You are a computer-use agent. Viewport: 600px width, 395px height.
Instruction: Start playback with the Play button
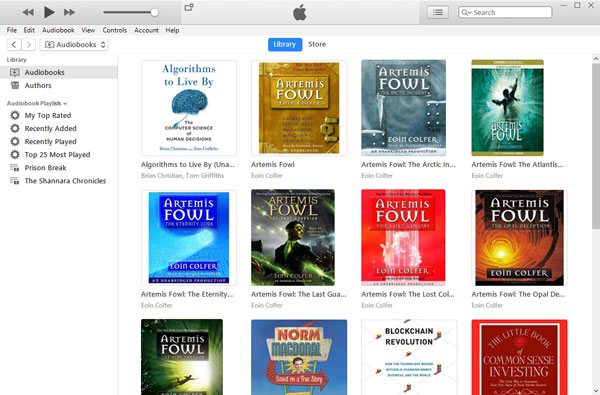tap(49, 12)
